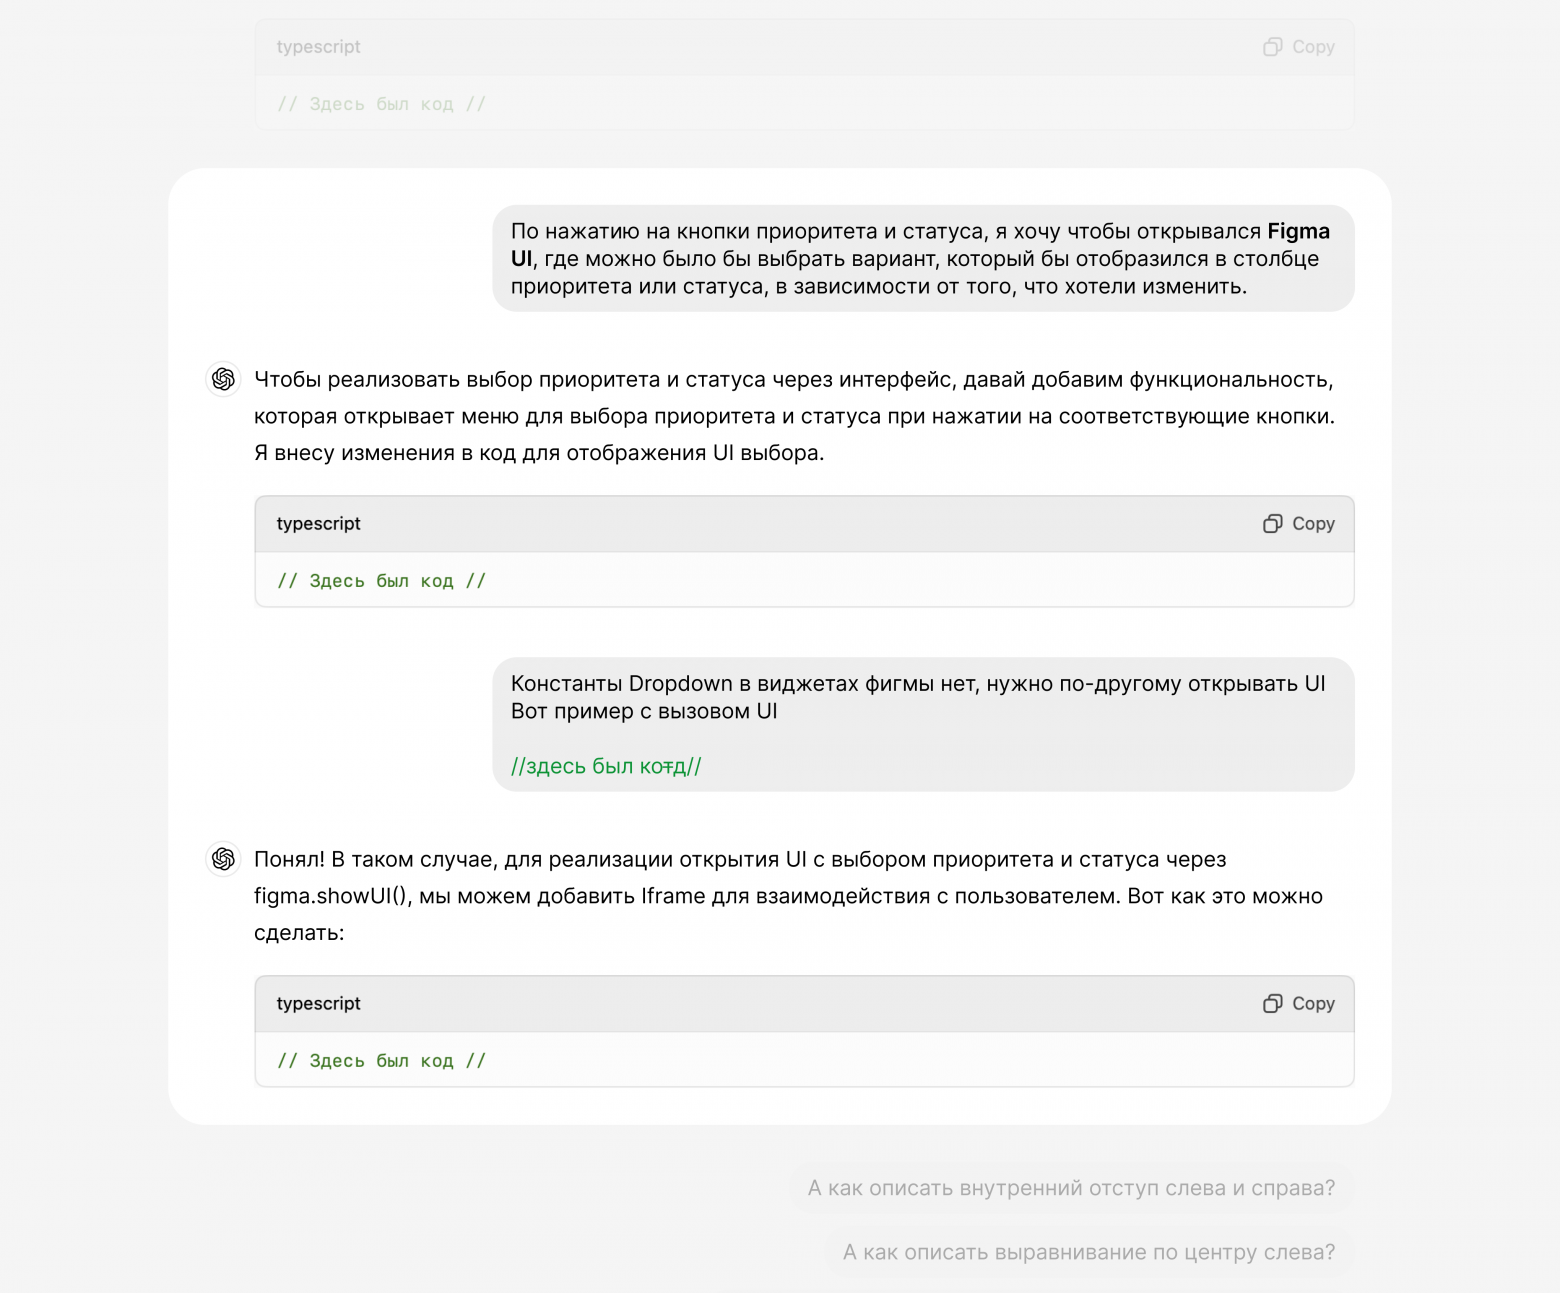This screenshot has width=1560, height=1293.
Task: Click the typescript label in the middle code block
Action: 318,524
